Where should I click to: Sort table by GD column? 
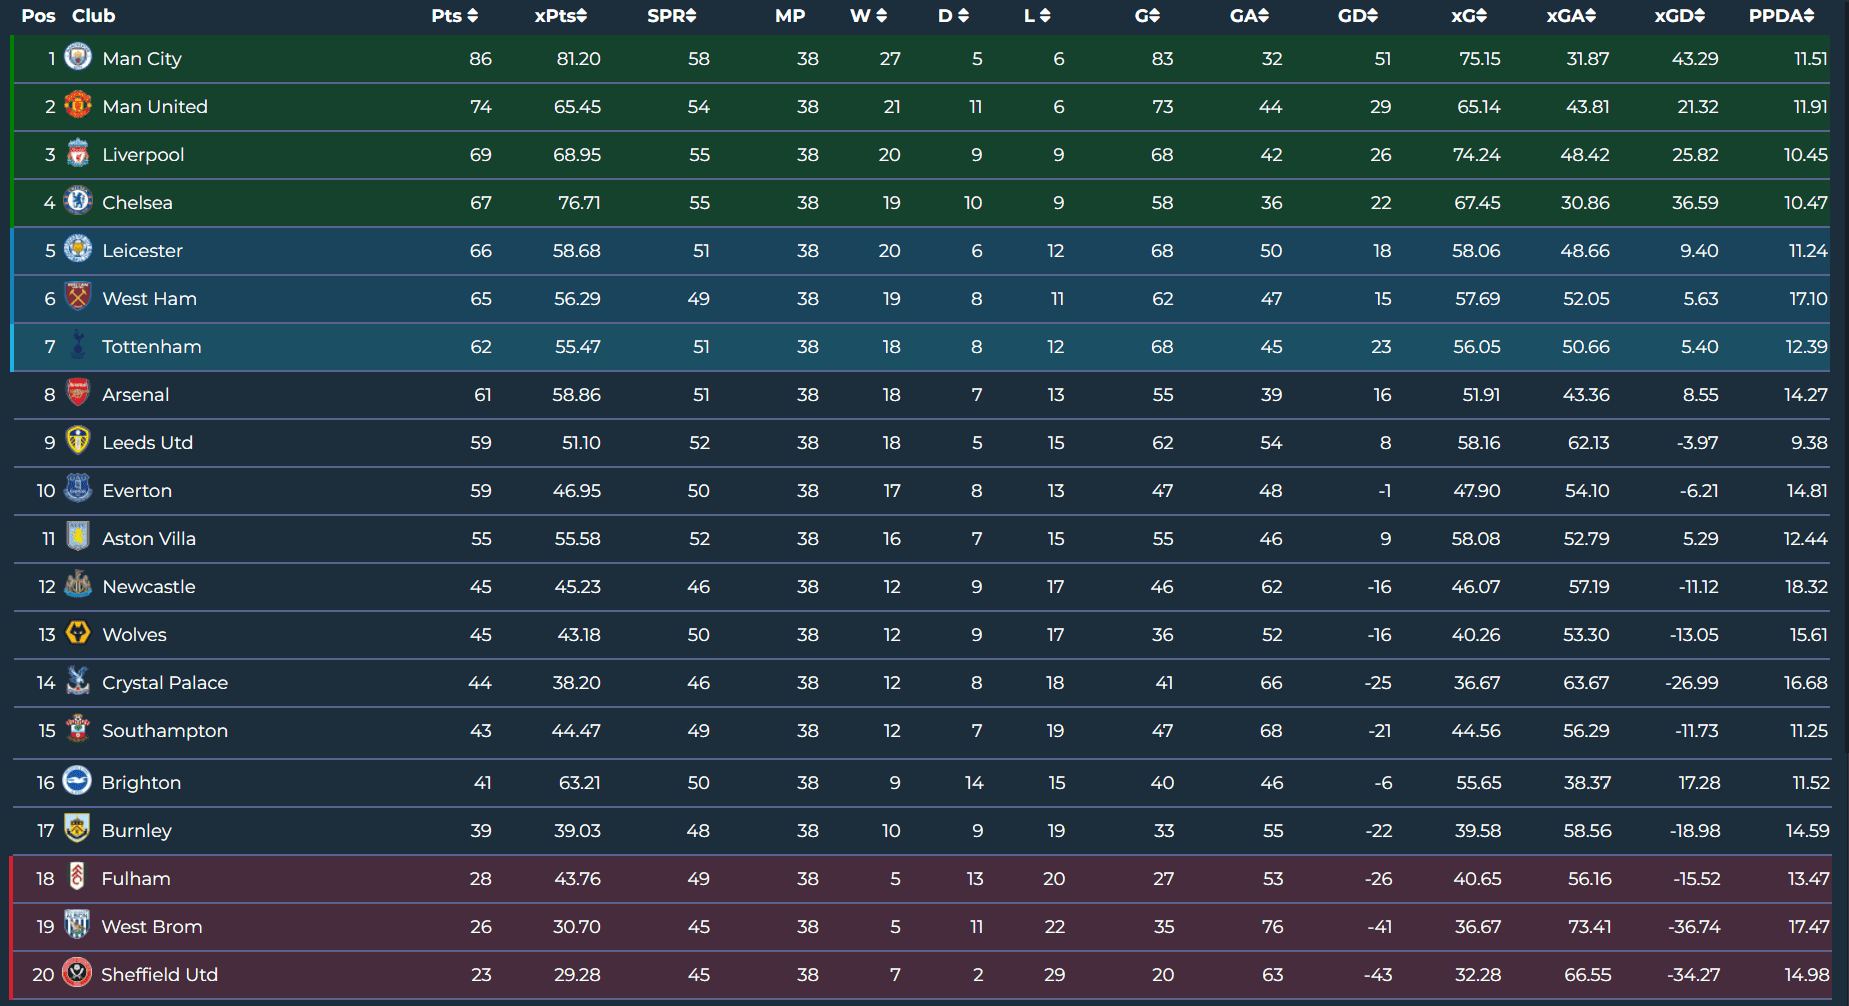point(1358,16)
